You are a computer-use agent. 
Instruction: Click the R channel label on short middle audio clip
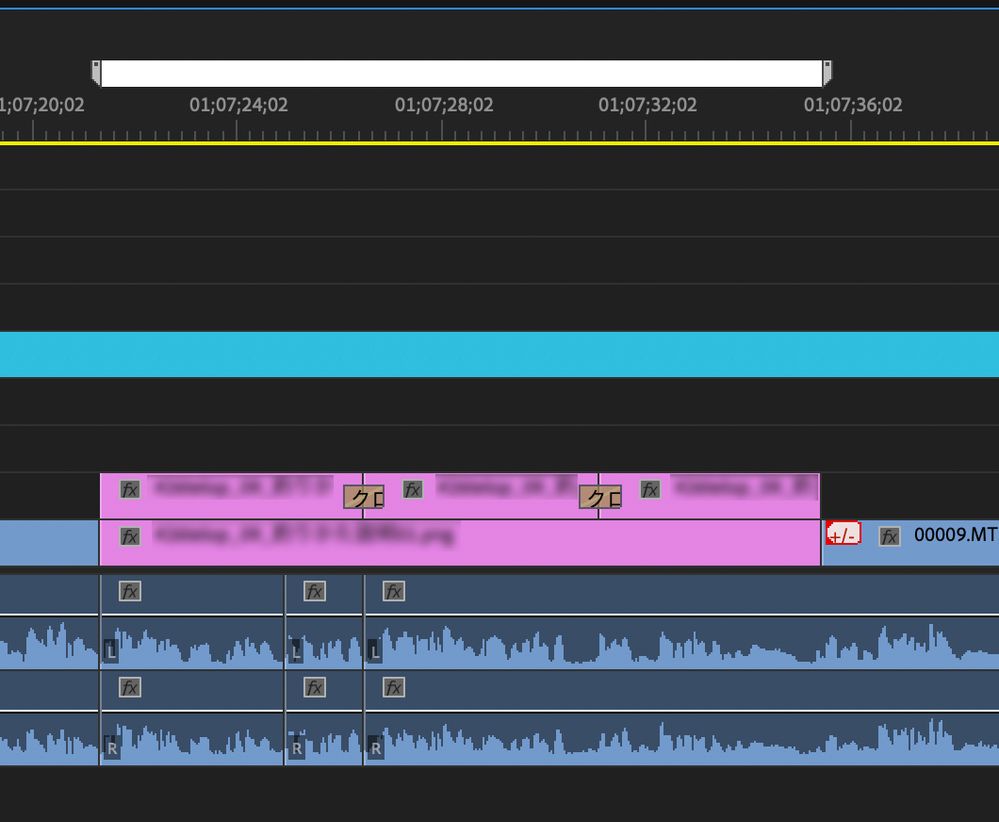[296, 747]
